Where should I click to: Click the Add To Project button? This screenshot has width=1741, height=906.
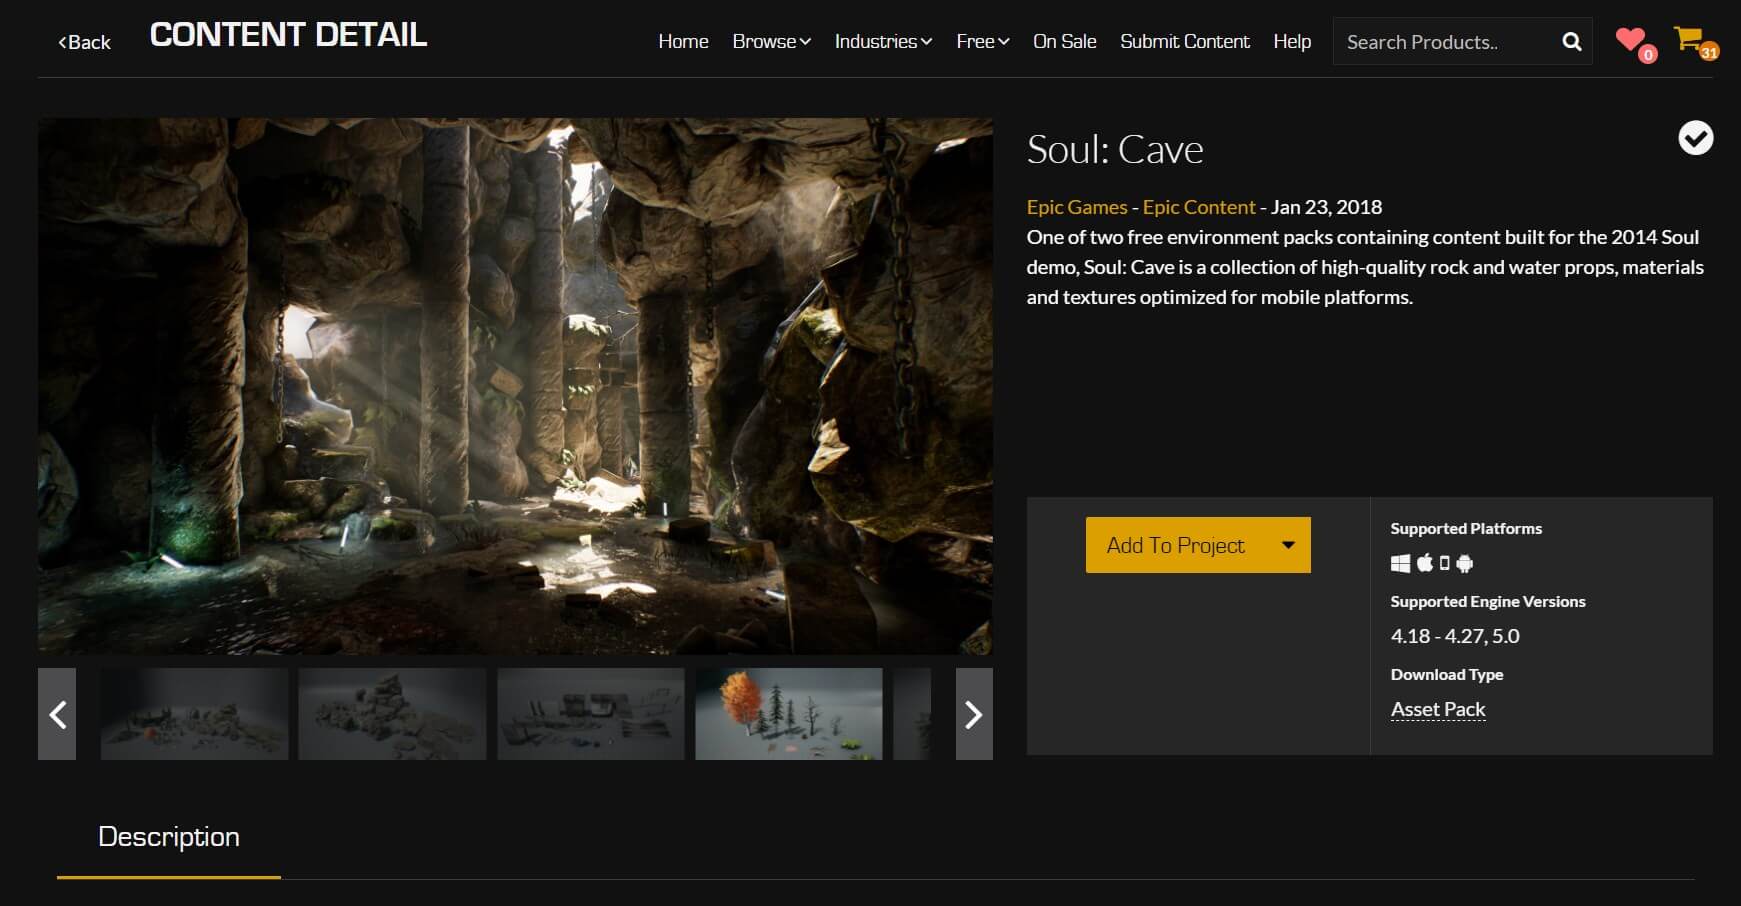coord(1175,545)
